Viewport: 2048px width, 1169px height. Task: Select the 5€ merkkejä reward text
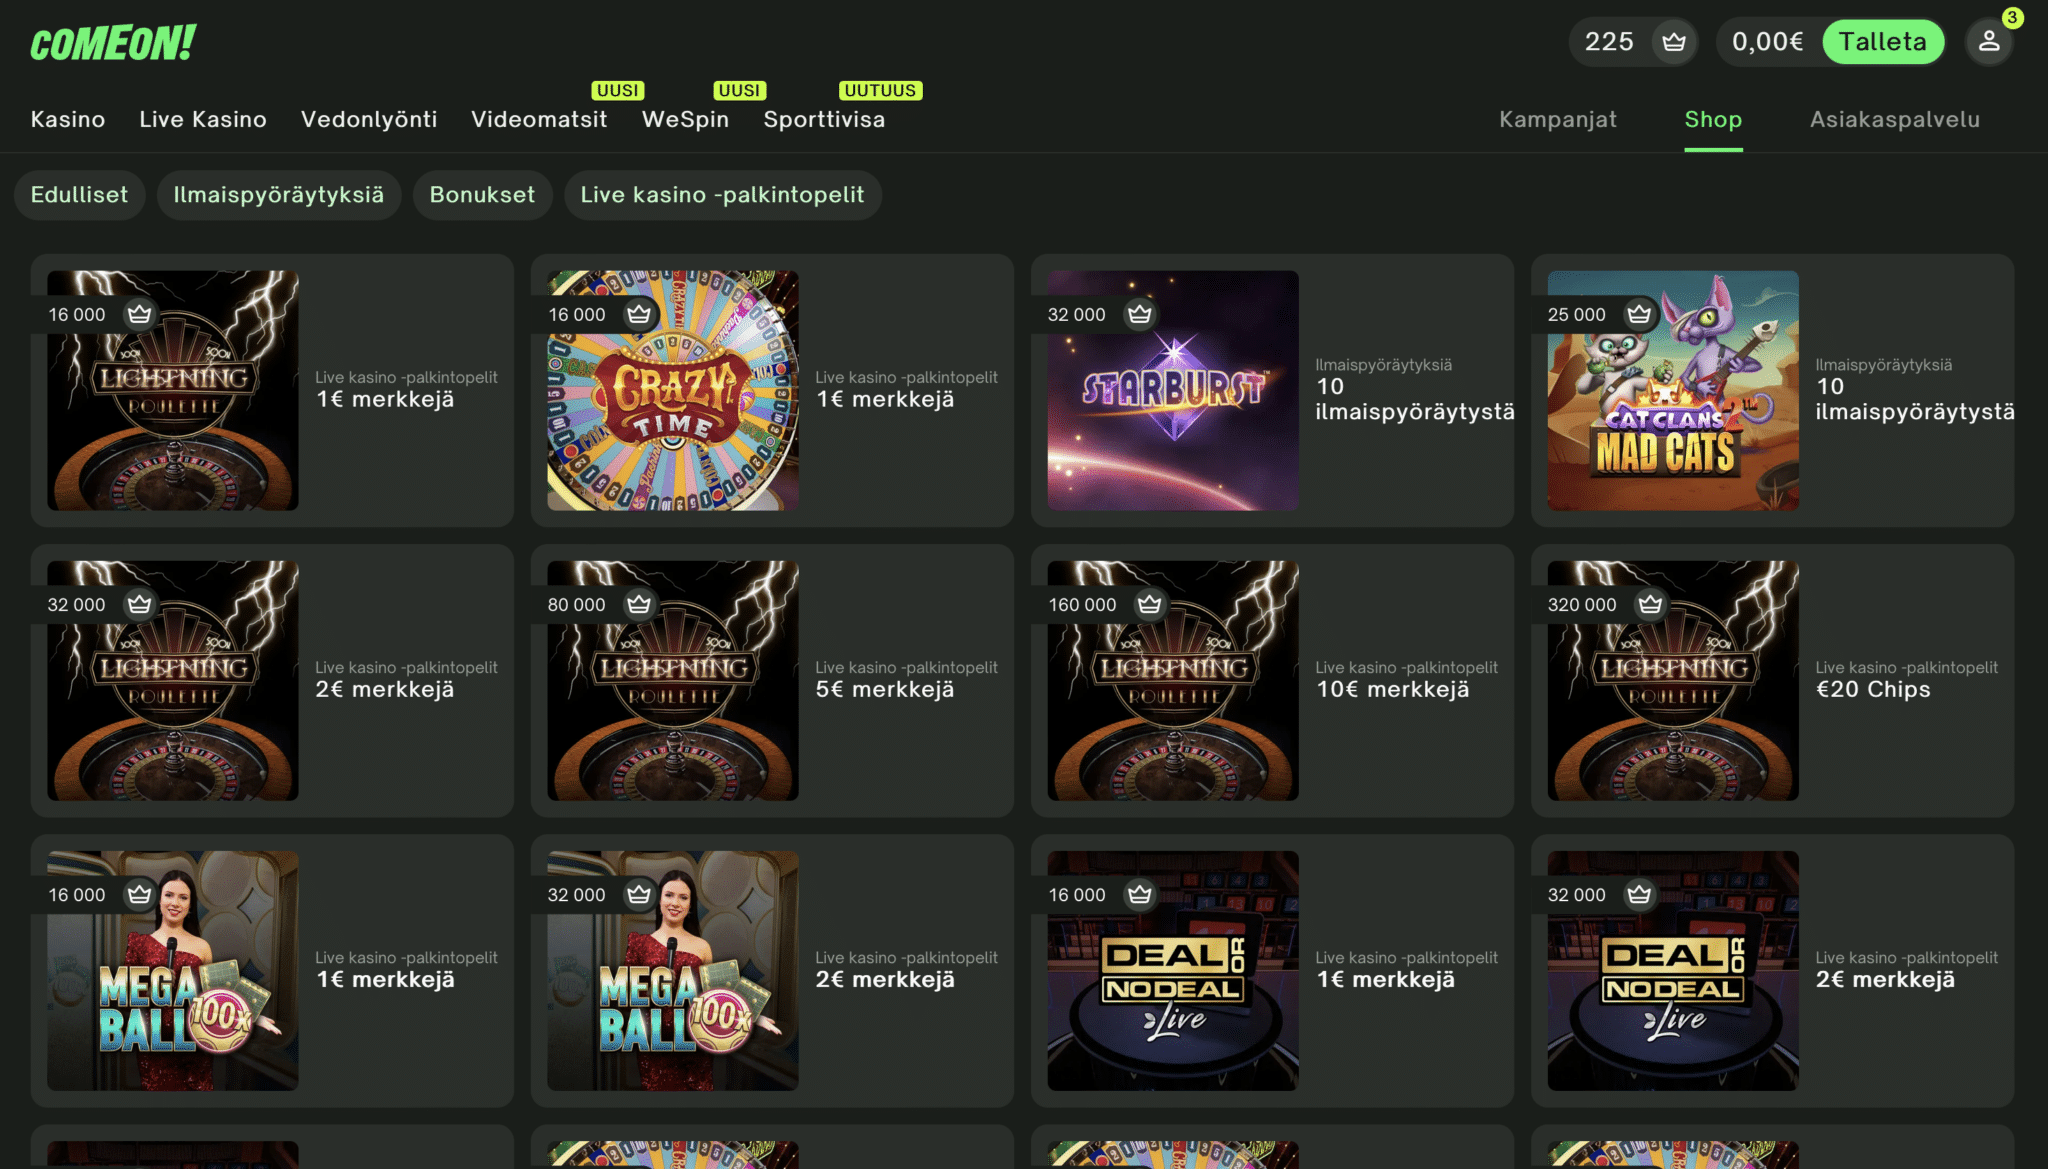tap(885, 690)
